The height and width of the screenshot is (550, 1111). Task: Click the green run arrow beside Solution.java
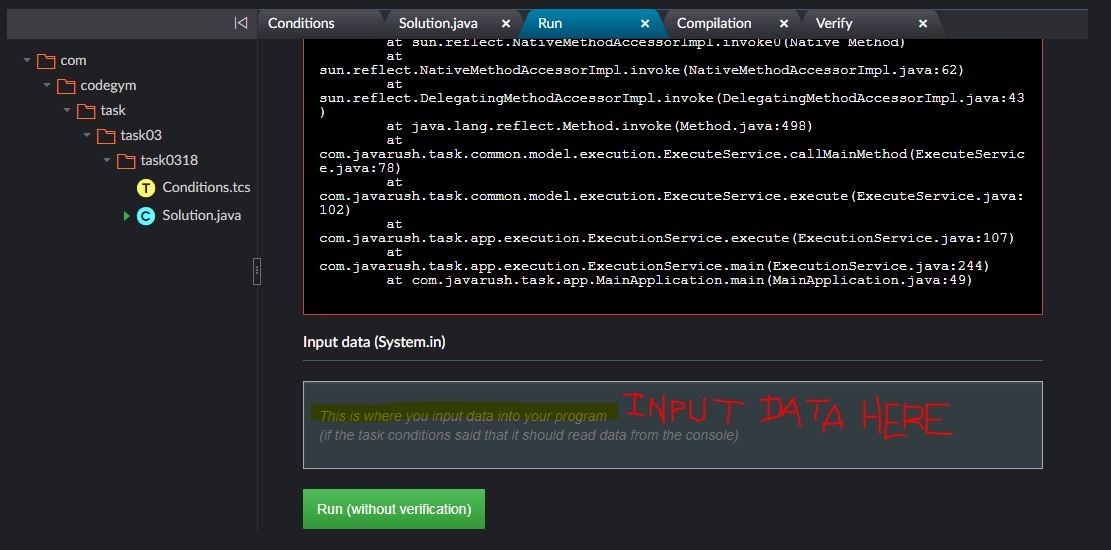pos(127,216)
